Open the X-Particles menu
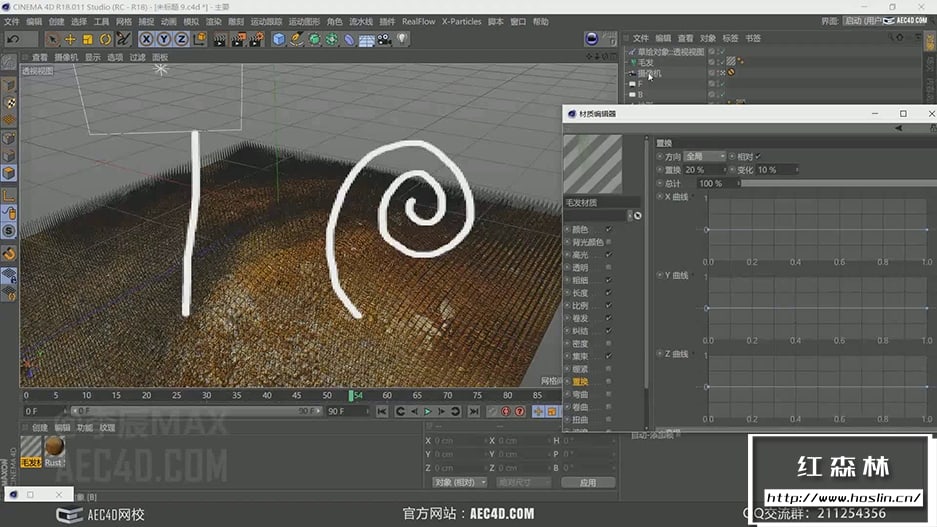 tap(462, 21)
